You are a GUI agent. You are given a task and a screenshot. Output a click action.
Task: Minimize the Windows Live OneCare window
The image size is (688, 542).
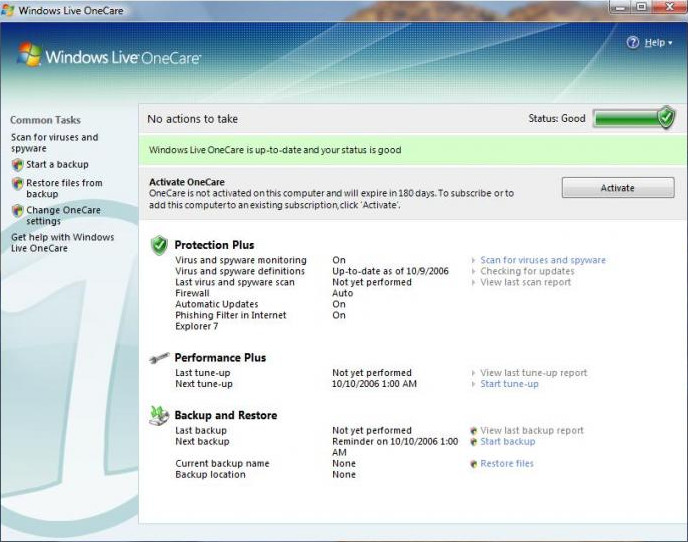coord(620,7)
